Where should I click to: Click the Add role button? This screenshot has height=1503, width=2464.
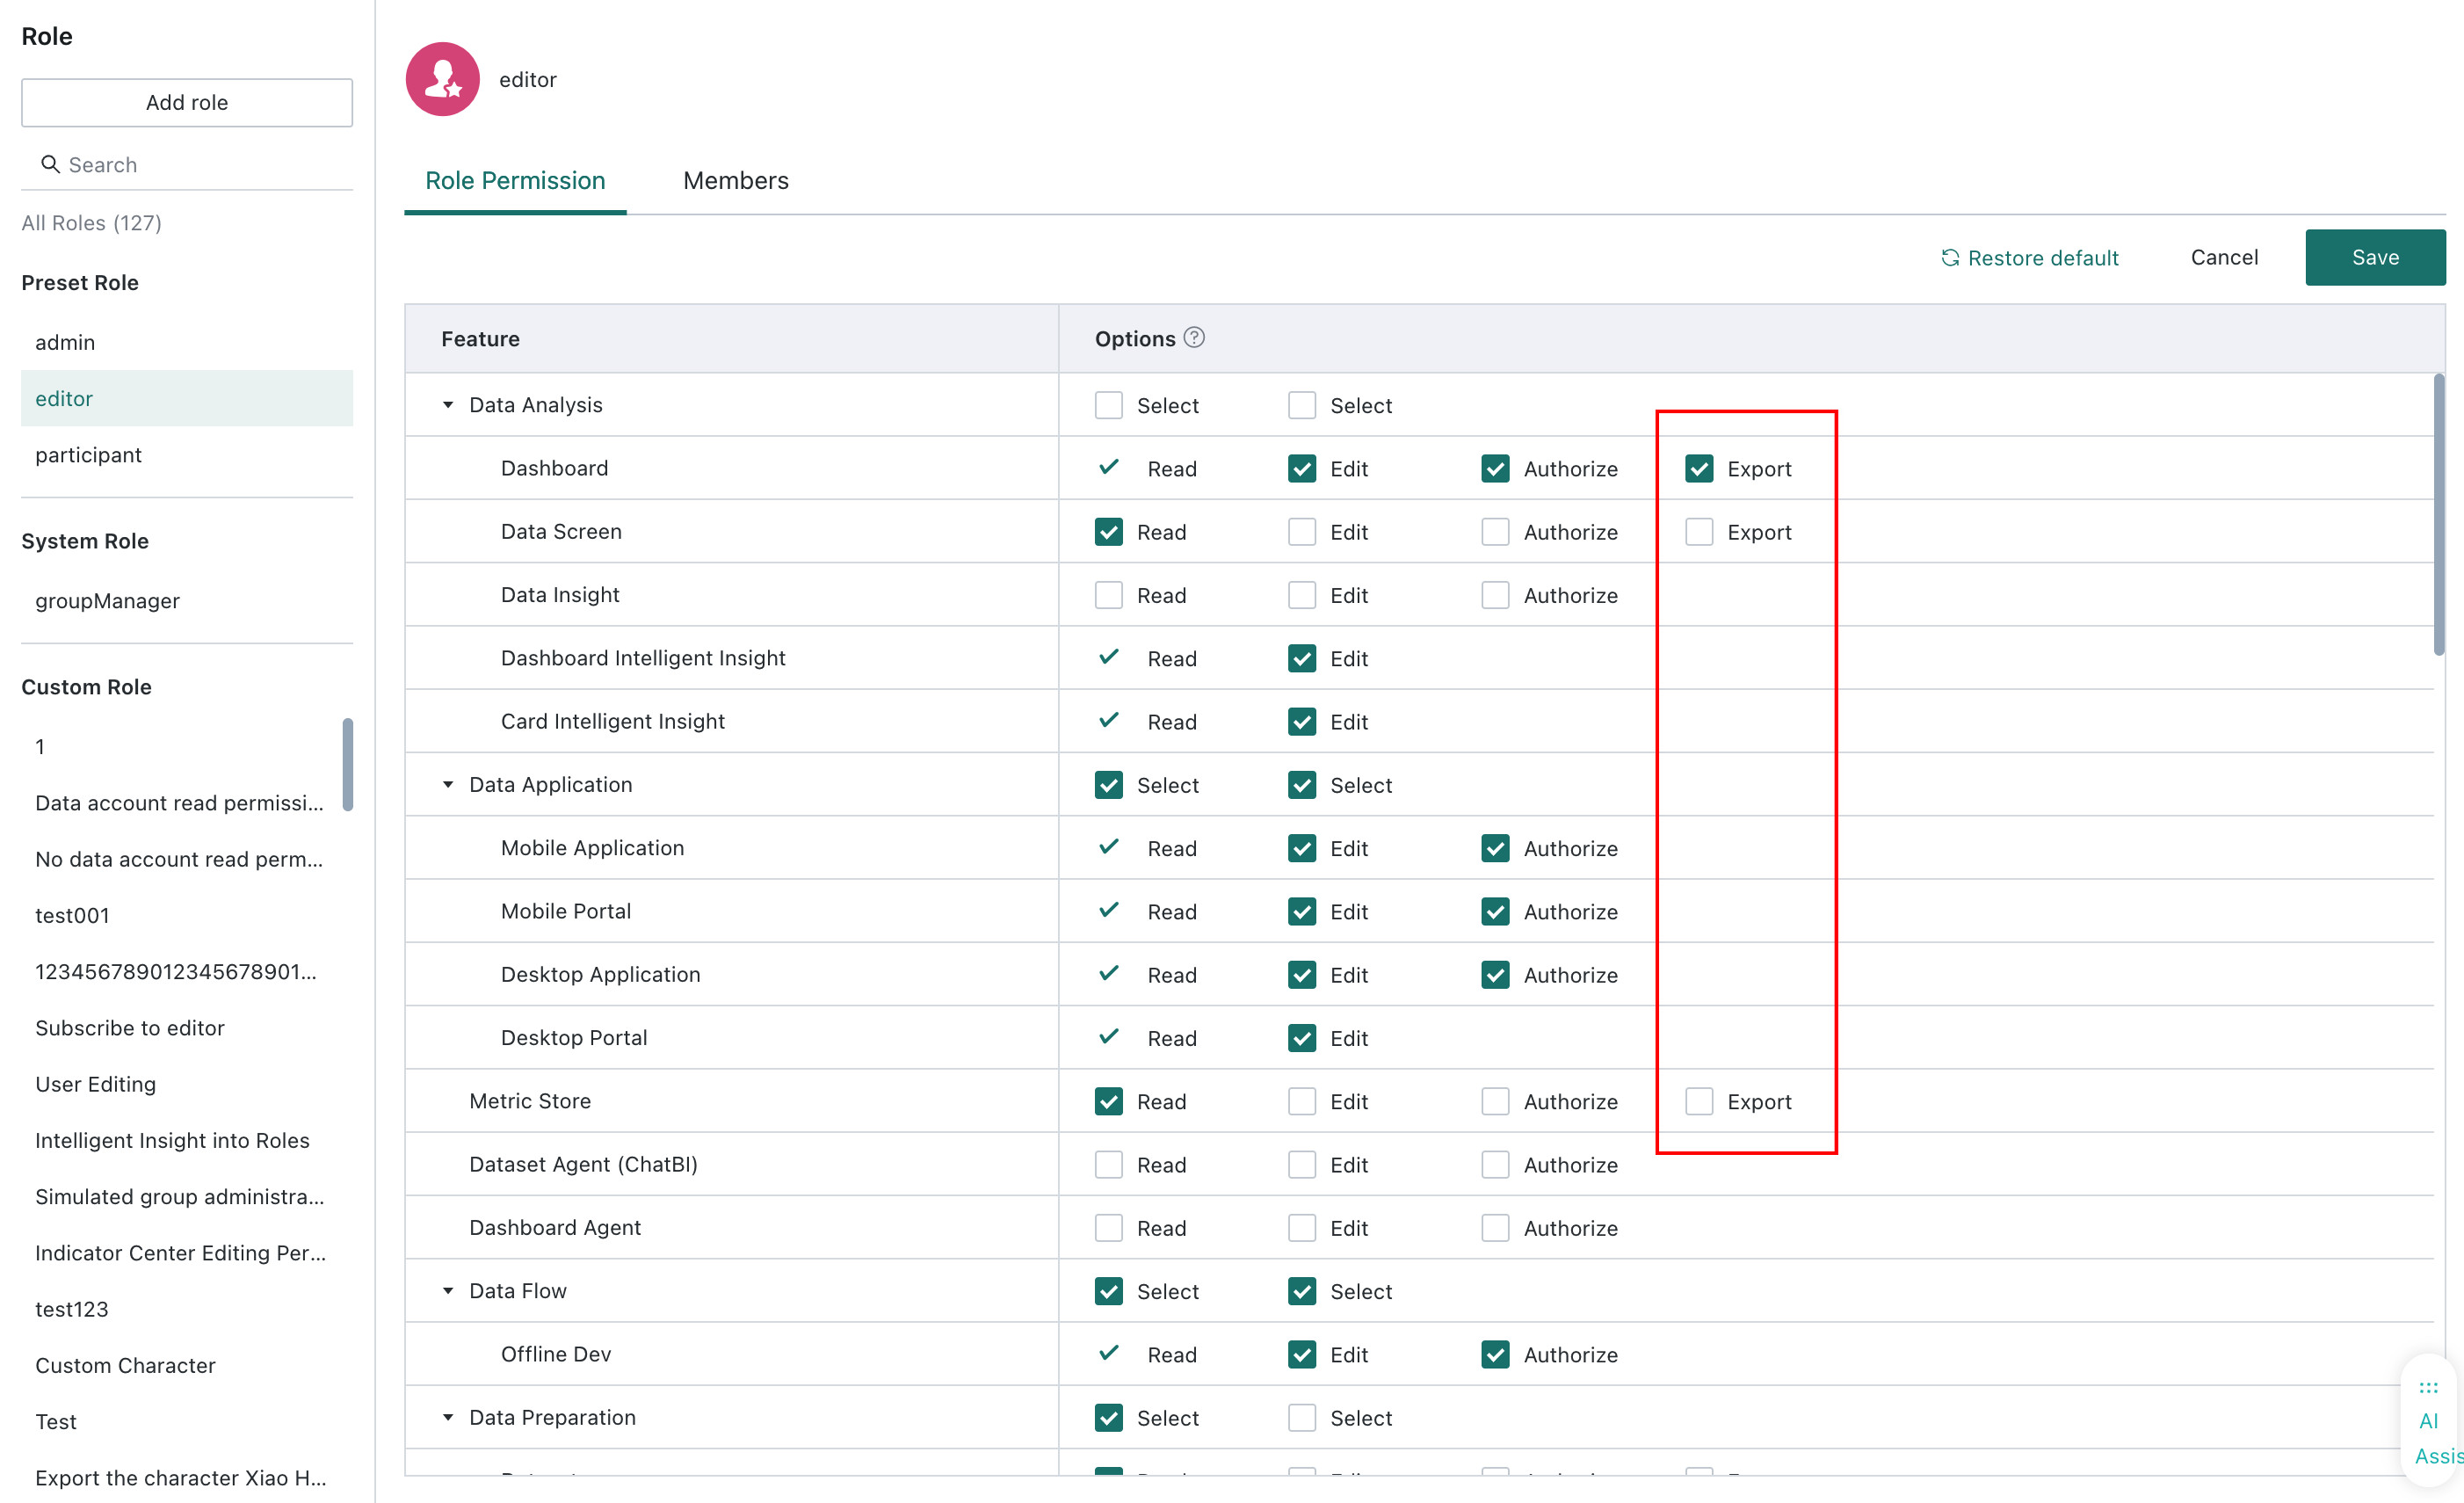point(187,102)
